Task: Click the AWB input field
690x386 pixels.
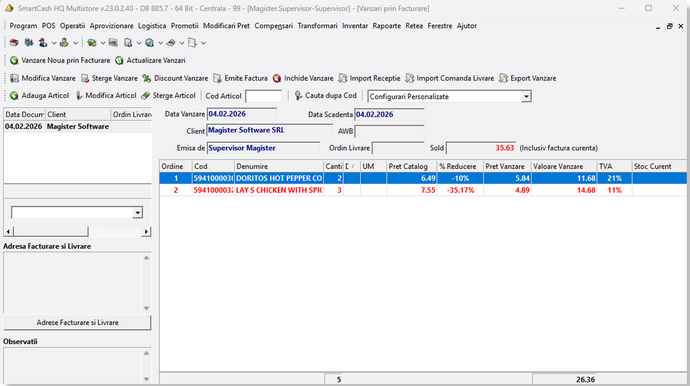Action: coord(389,131)
